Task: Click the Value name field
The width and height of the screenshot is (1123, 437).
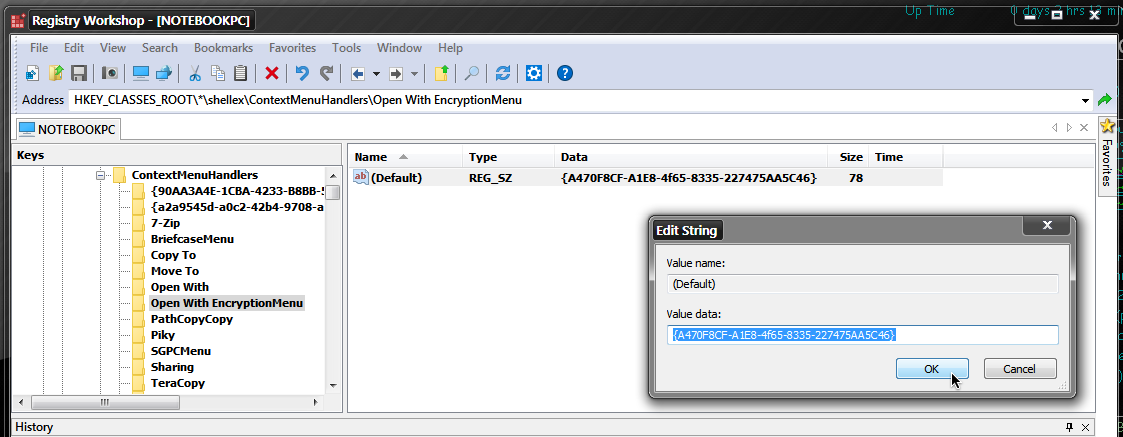Action: 863,284
